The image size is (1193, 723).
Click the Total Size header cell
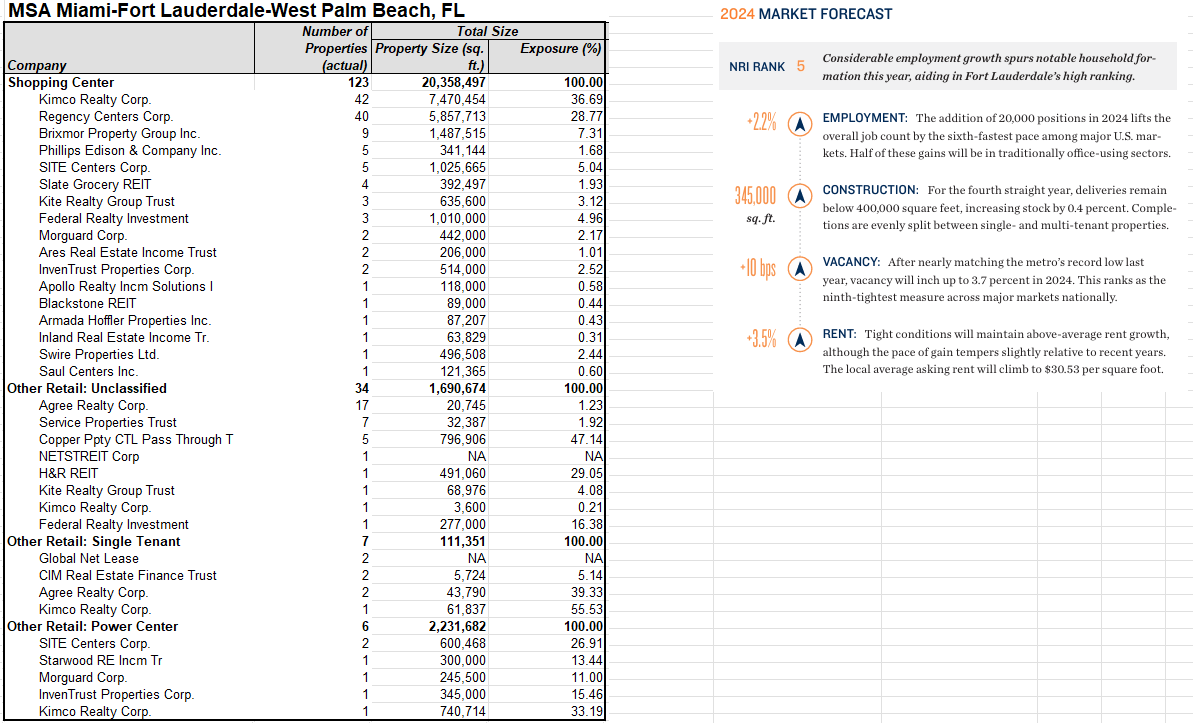(x=487, y=32)
